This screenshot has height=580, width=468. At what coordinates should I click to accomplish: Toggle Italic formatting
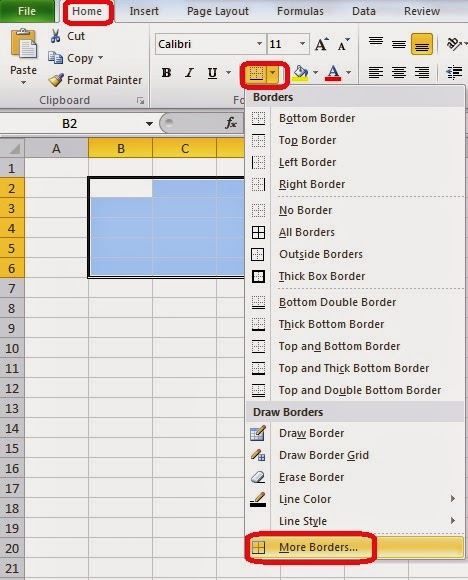[x=189, y=72]
